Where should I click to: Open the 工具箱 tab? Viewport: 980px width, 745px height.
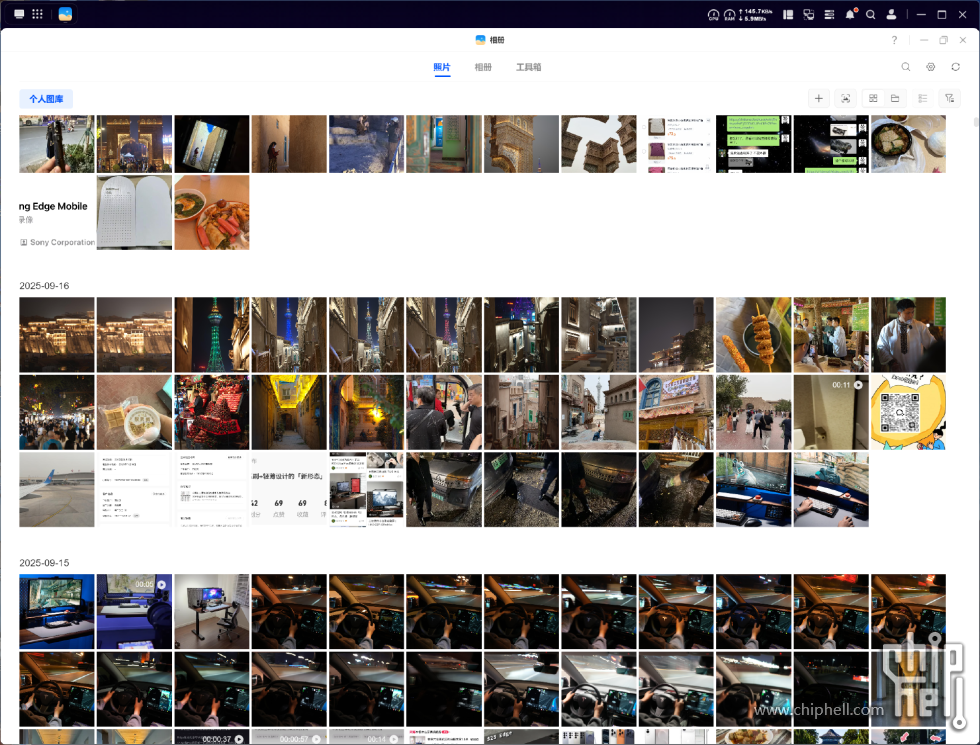click(529, 67)
